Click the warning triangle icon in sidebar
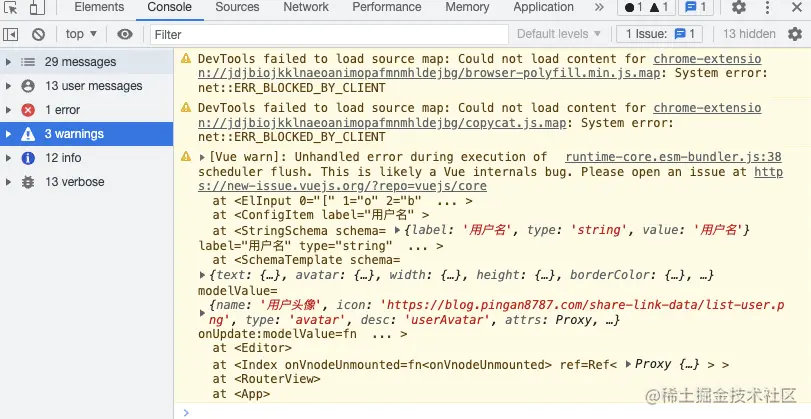 (28, 134)
